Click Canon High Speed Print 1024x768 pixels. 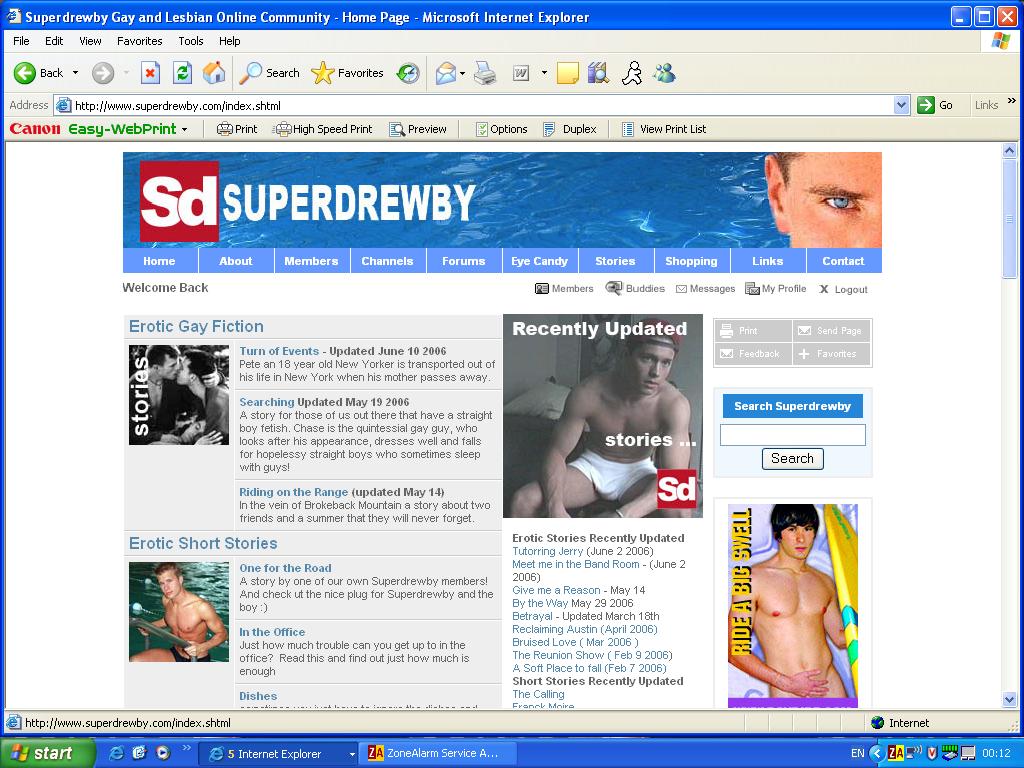pyautogui.click(x=324, y=129)
